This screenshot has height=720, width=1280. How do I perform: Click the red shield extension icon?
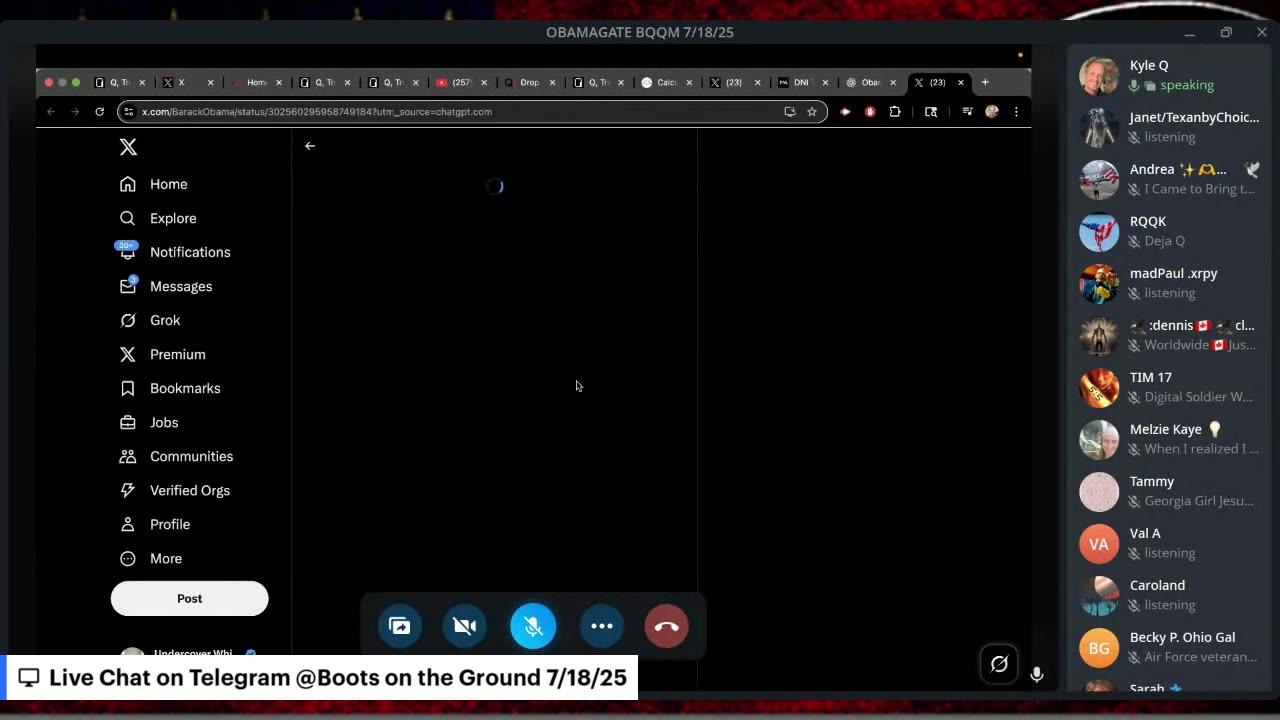point(870,111)
